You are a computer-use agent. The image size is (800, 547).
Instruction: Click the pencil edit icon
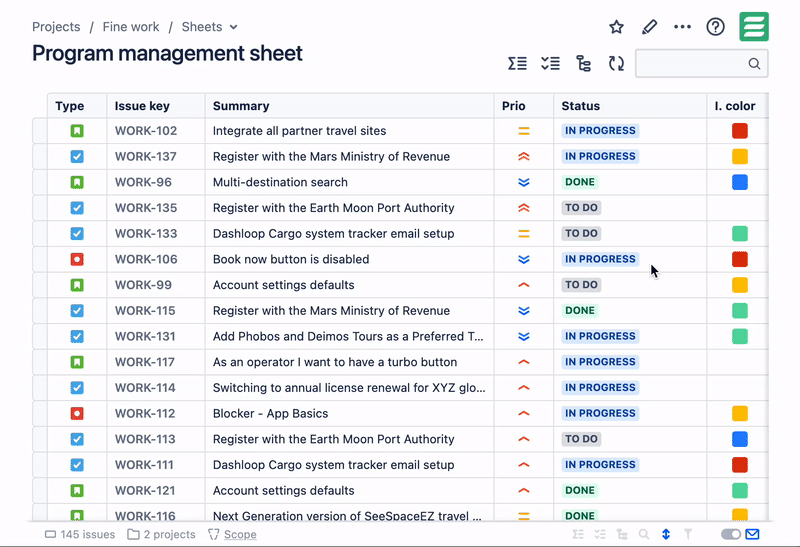[x=649, y=27]
